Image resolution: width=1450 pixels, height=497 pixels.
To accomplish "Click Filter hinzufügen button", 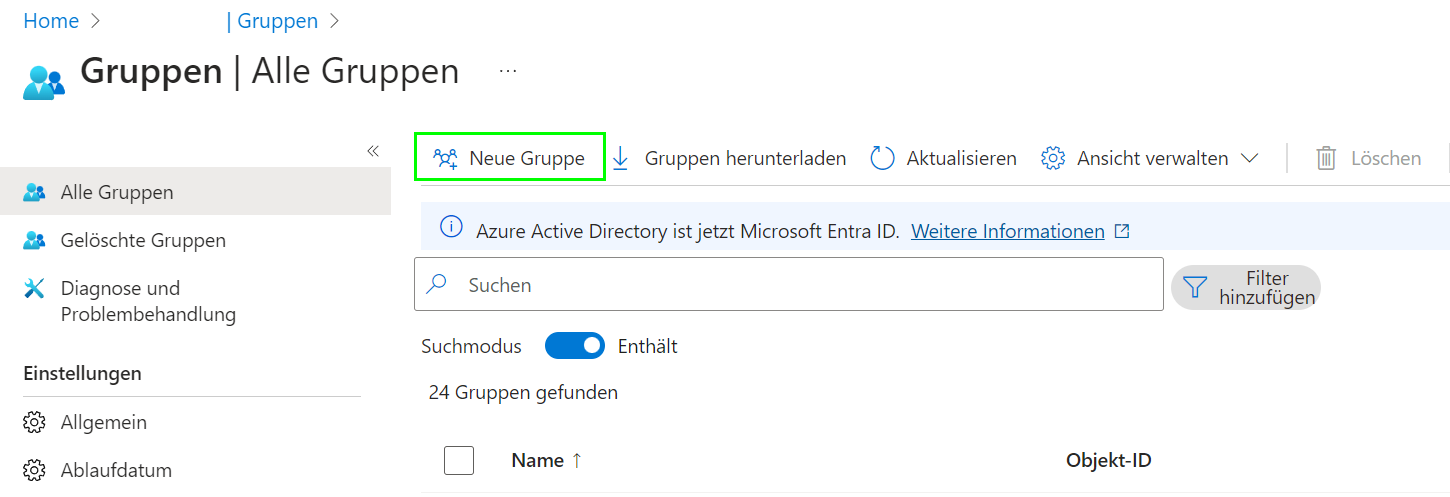I will pos(1246,288).
